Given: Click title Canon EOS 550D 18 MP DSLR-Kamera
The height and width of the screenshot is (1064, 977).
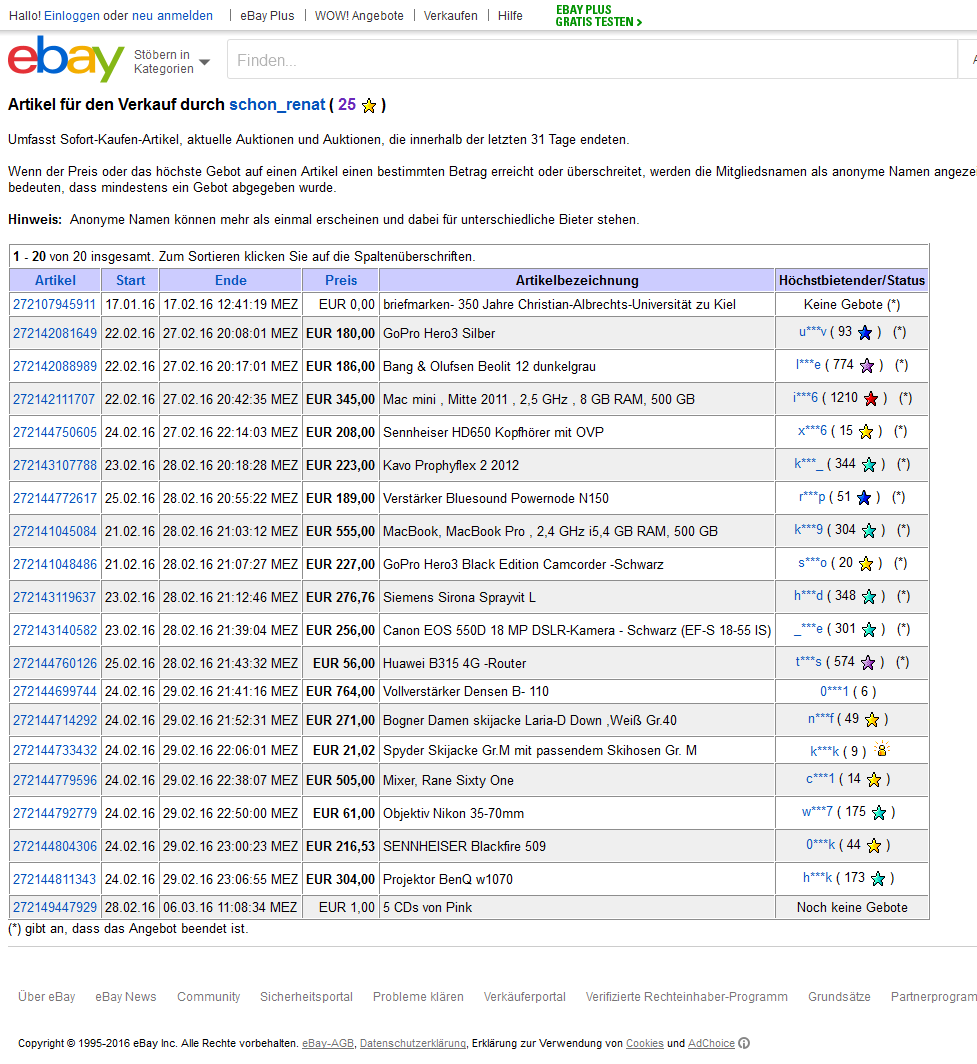Looking at the screenshot, I should pyautogui.click(x=577, y=630).
